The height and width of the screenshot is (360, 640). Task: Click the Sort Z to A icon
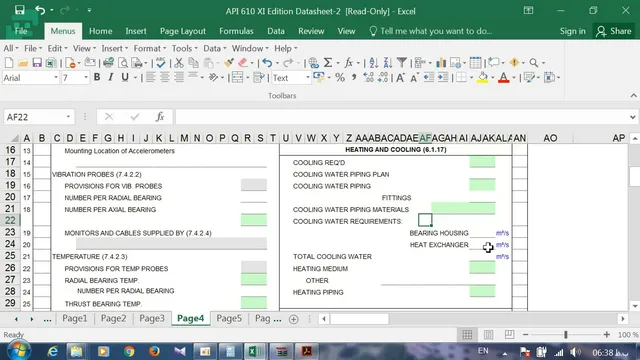388,62
